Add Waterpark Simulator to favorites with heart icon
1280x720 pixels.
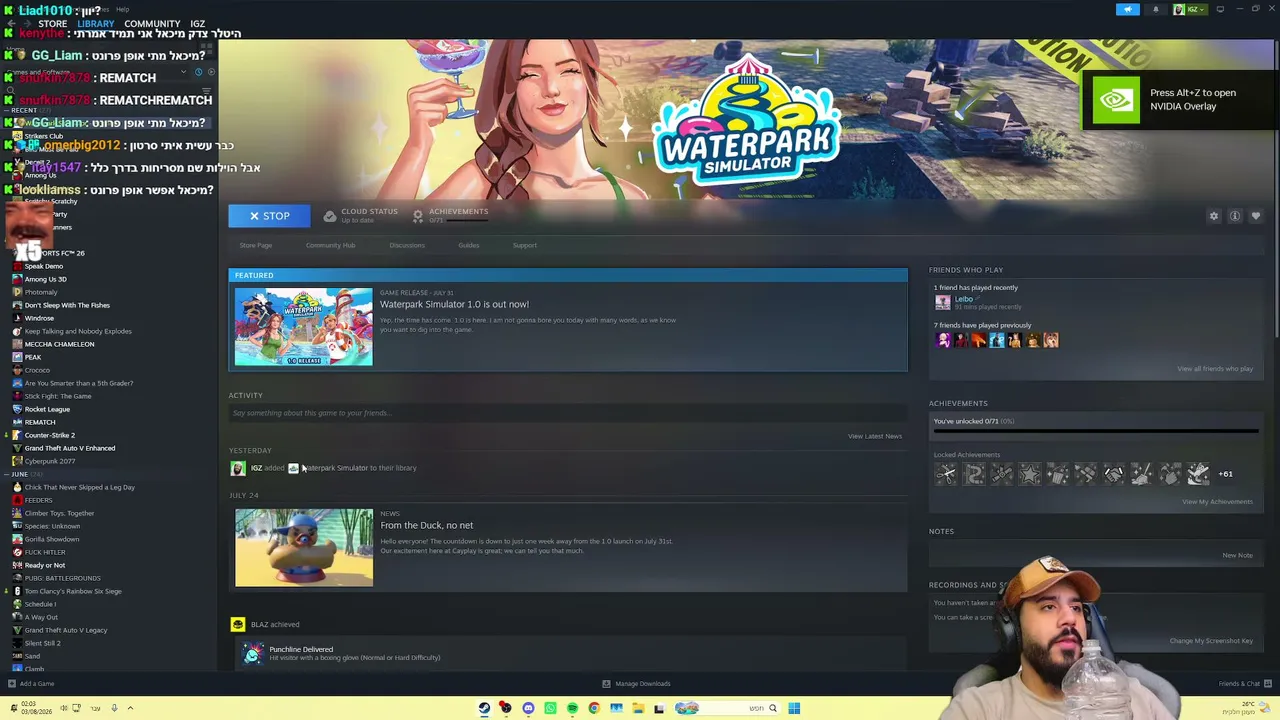coord(1256,216)
